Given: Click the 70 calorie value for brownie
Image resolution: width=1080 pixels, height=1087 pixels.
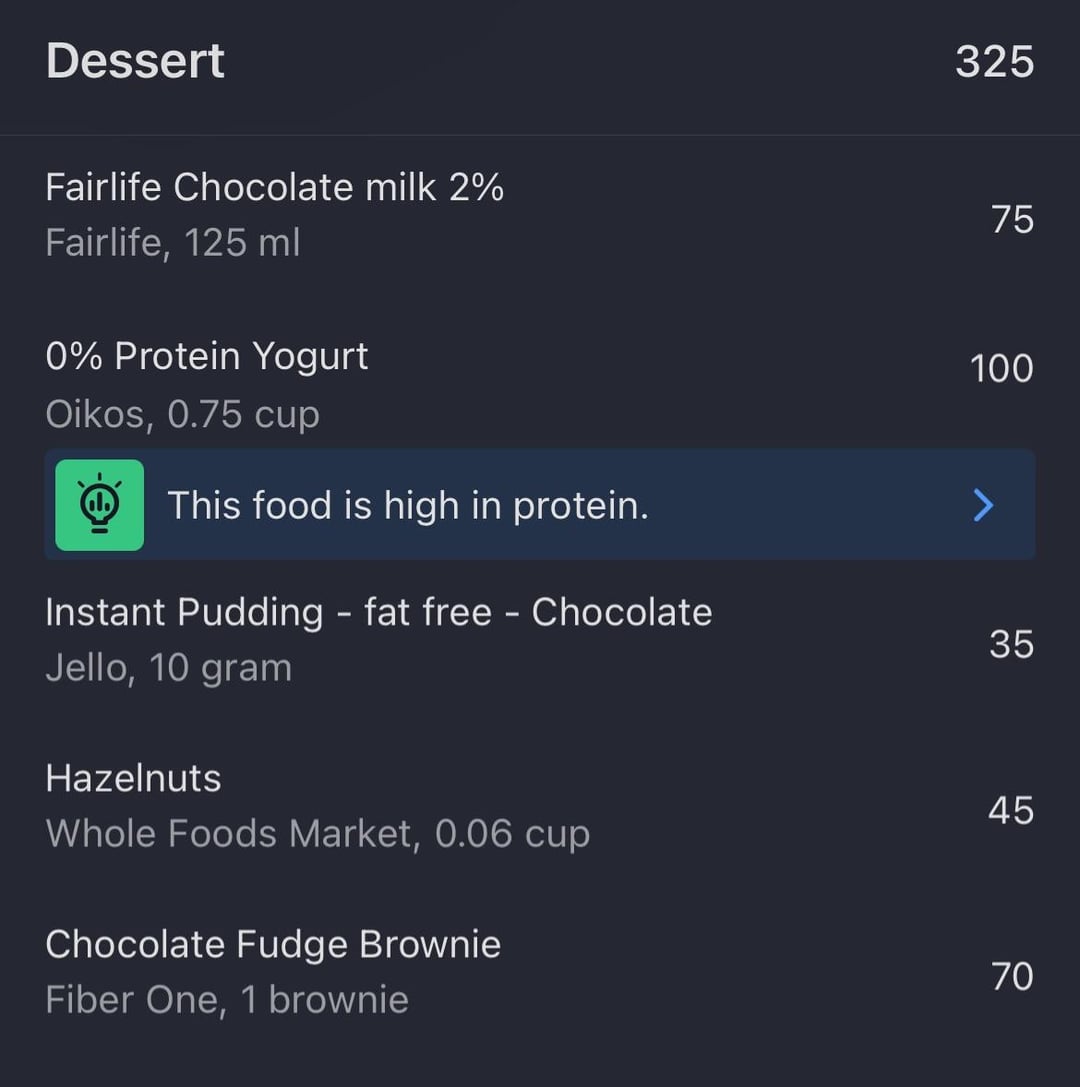Looking at the screenshot, I should [1012, 976].
